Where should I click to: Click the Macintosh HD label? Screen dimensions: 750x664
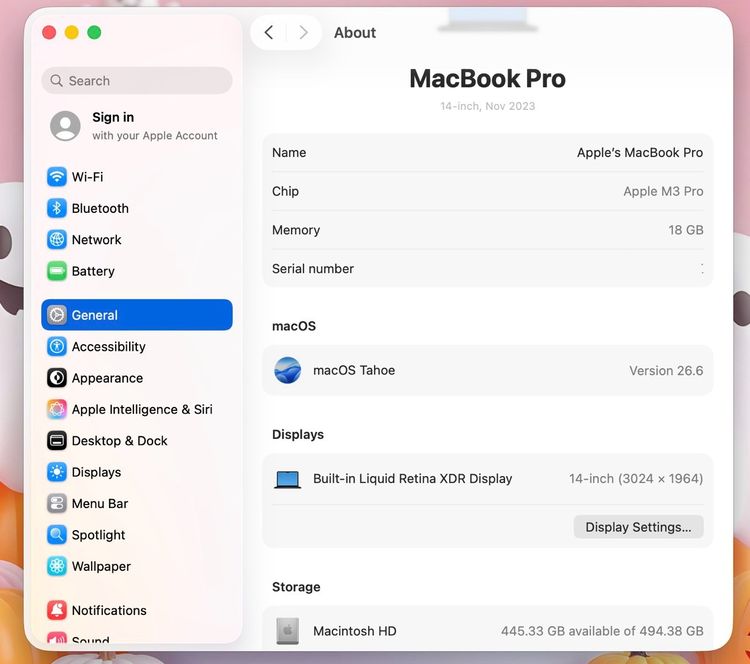(354, 631)
